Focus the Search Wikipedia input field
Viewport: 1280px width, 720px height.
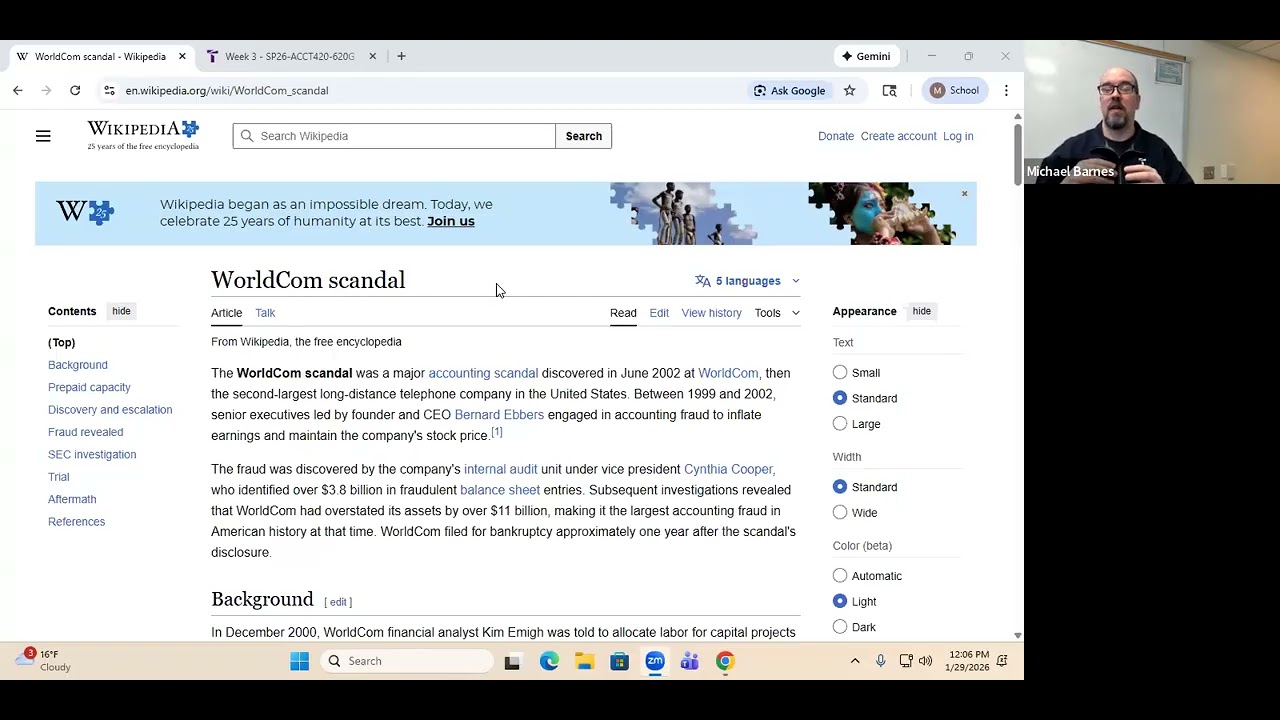(x=394, y=136)
